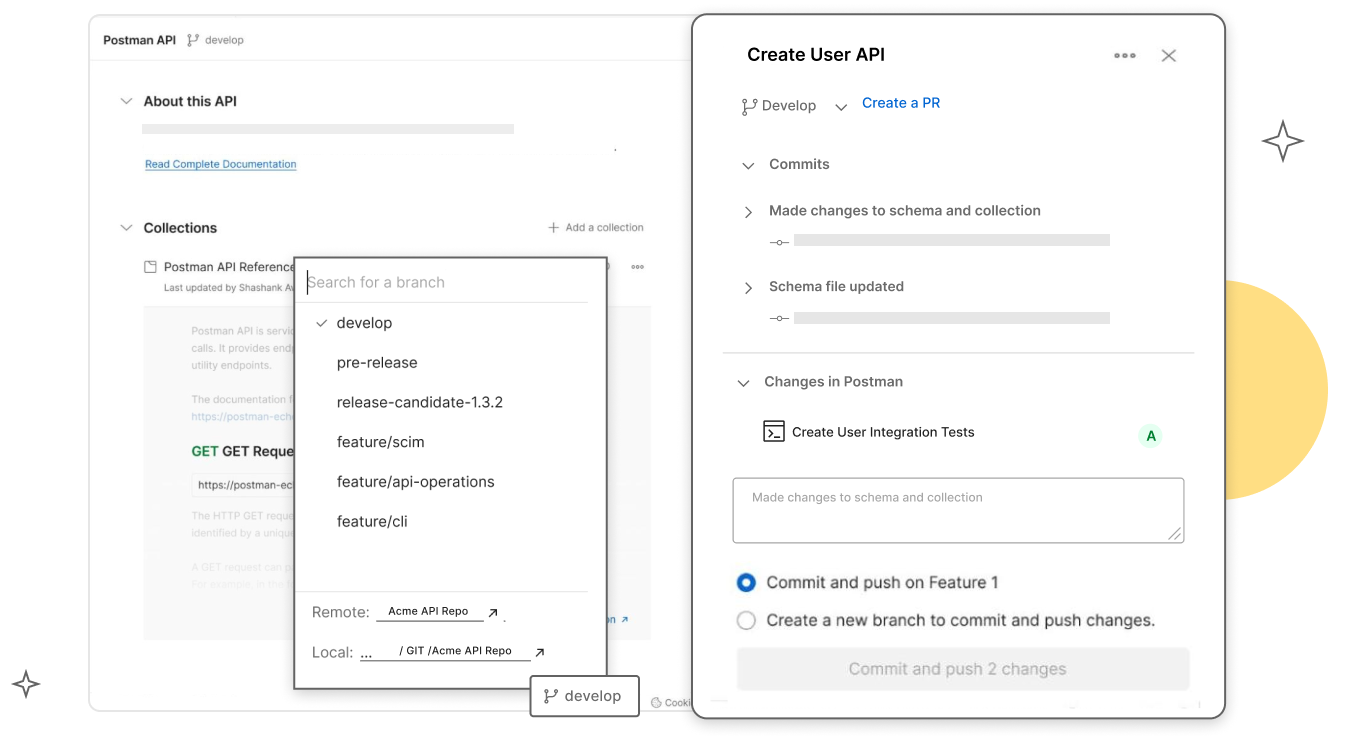Viewport: 1352px width, 744px height.
Task: Click the terminal icon for Create User Integration Tests
Action: click(x=773, y=432)
